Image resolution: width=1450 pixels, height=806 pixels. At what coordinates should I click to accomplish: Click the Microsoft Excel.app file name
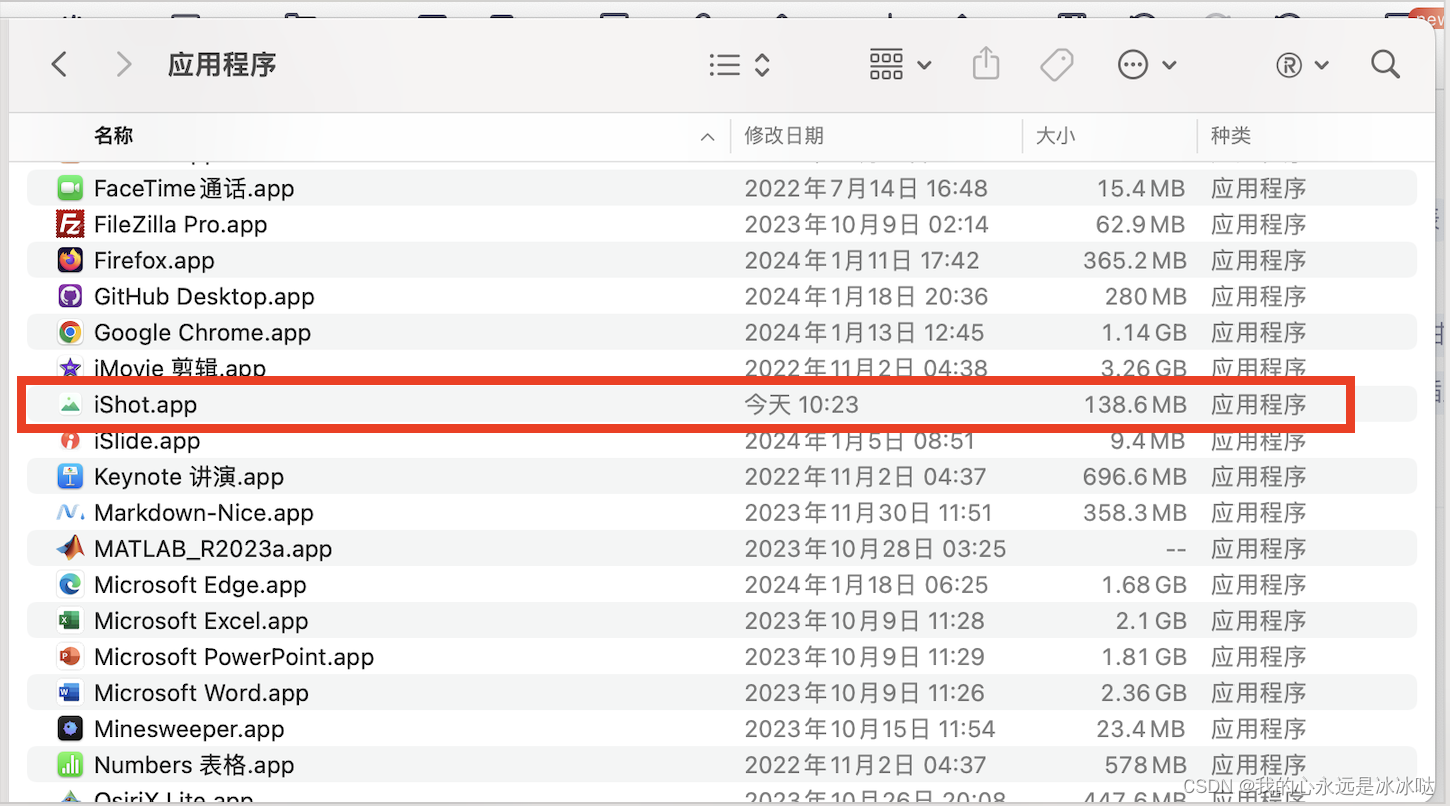point(201,620)
